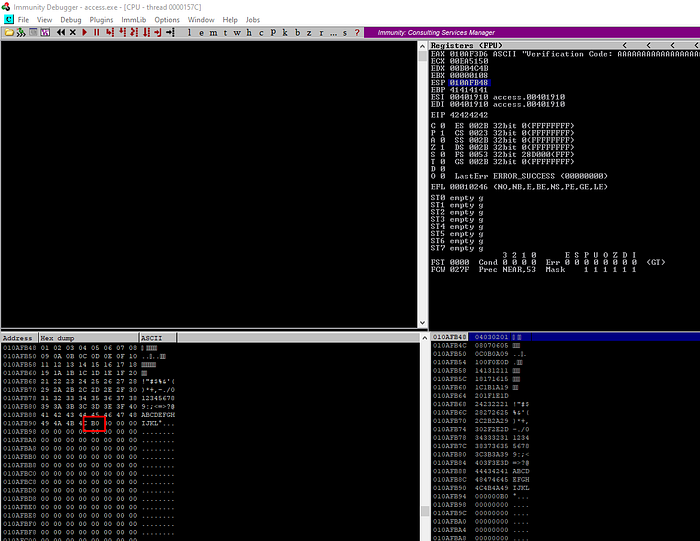Click the red '?' help toolbar icon
This screenshot has width=700, height=541.
(358, 32)
